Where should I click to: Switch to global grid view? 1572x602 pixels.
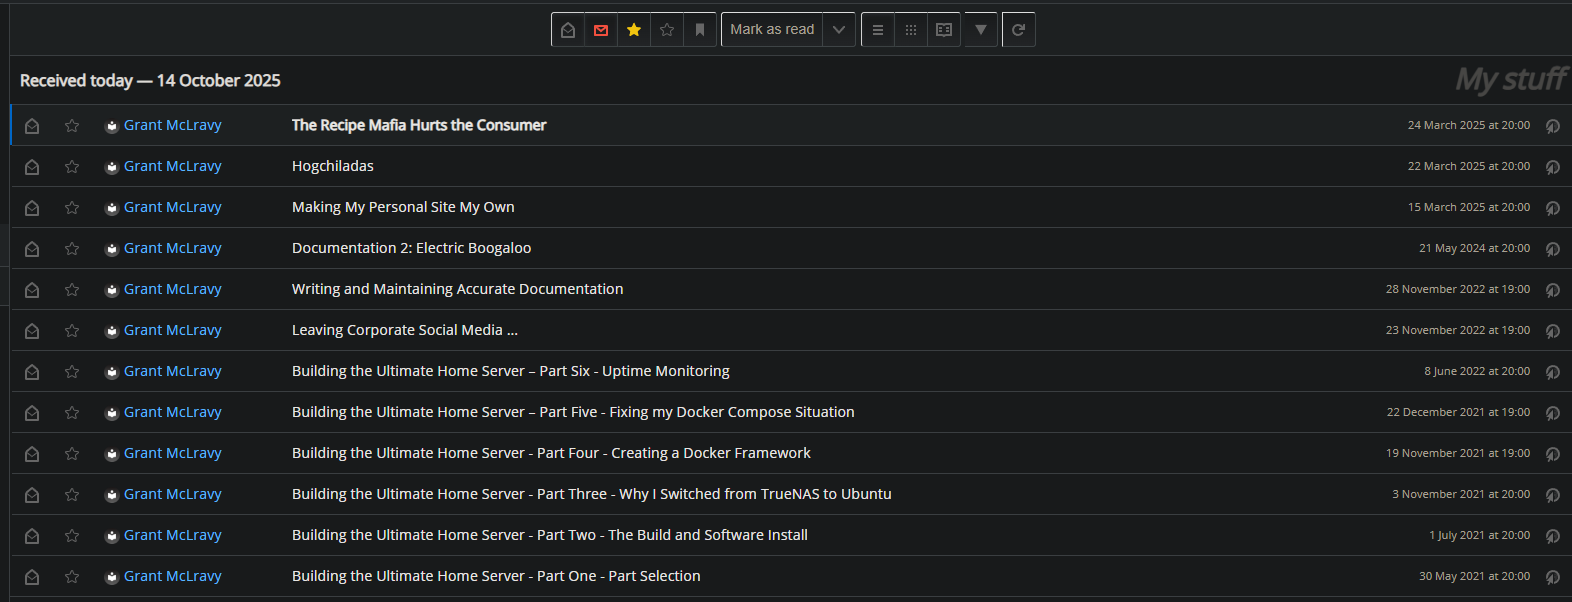pos(911,30)
